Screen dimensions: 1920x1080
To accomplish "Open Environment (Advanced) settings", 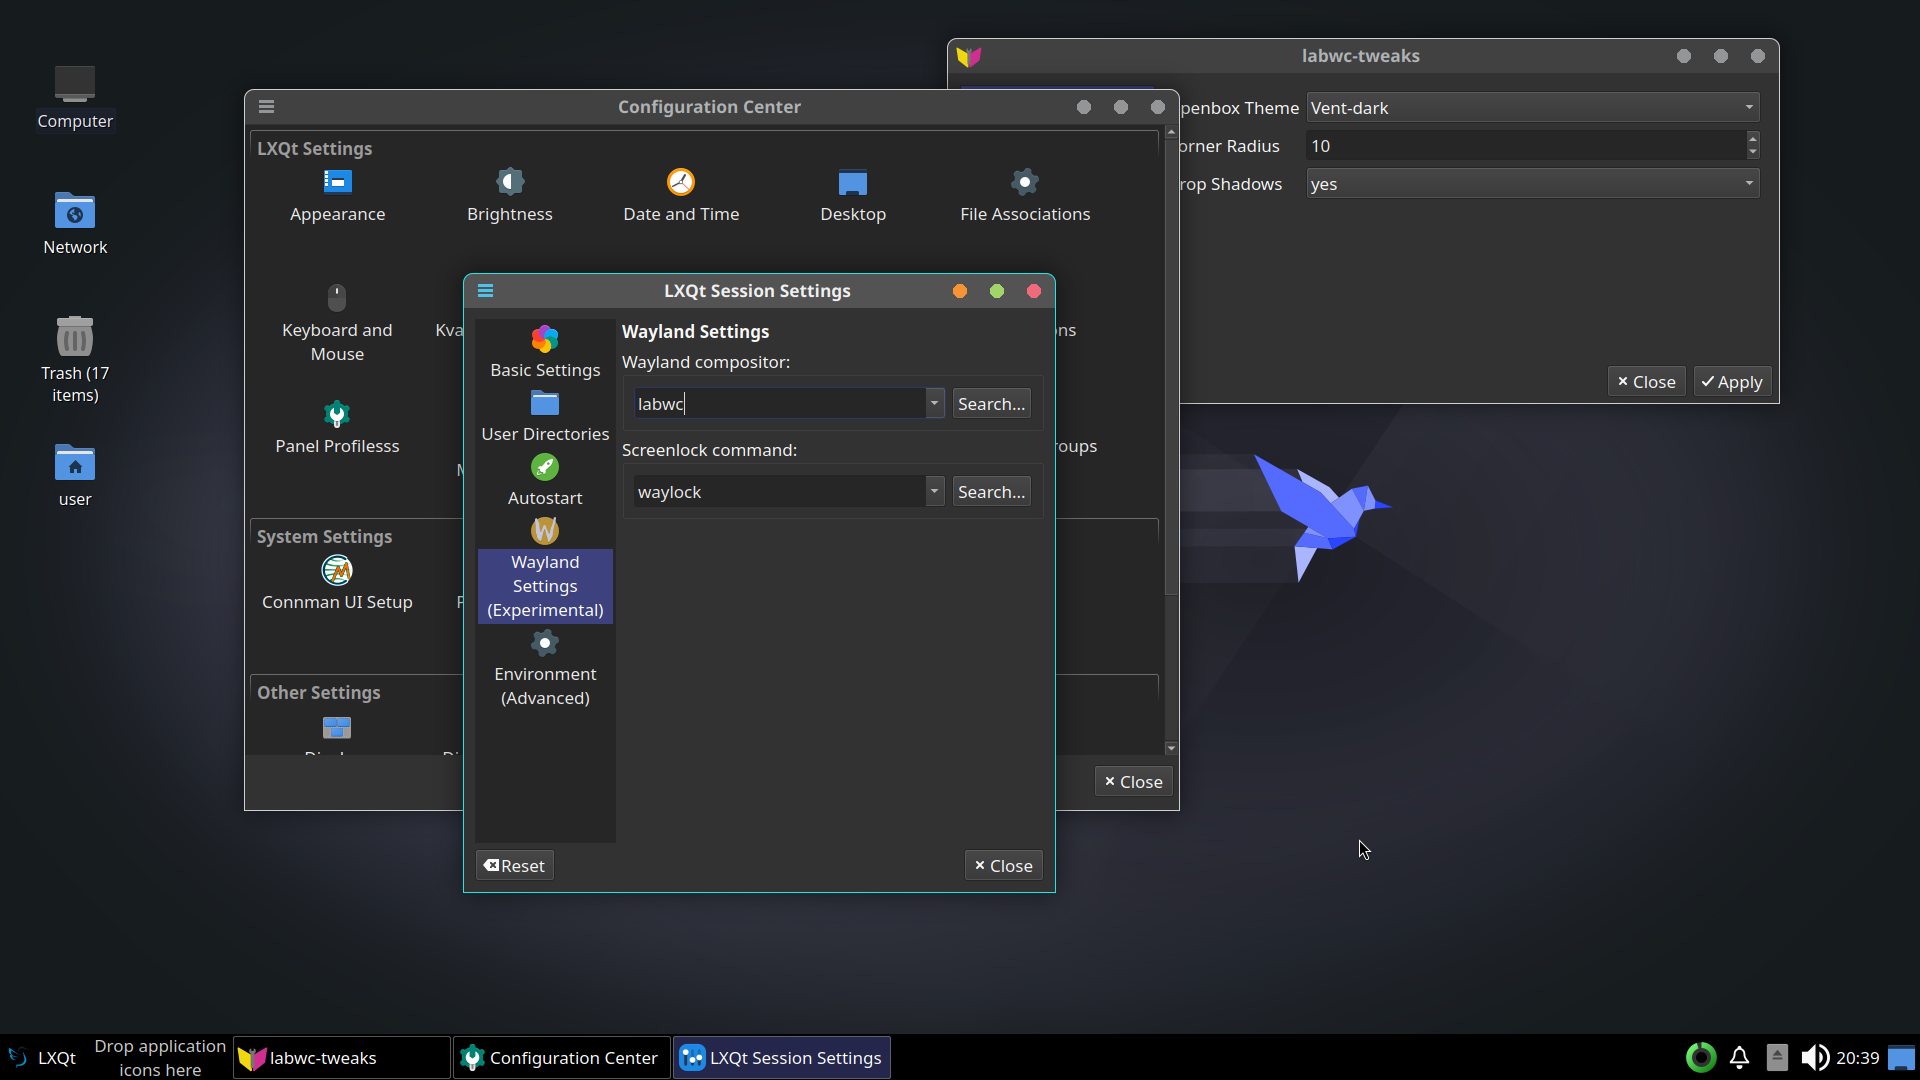I will (544, 668).
